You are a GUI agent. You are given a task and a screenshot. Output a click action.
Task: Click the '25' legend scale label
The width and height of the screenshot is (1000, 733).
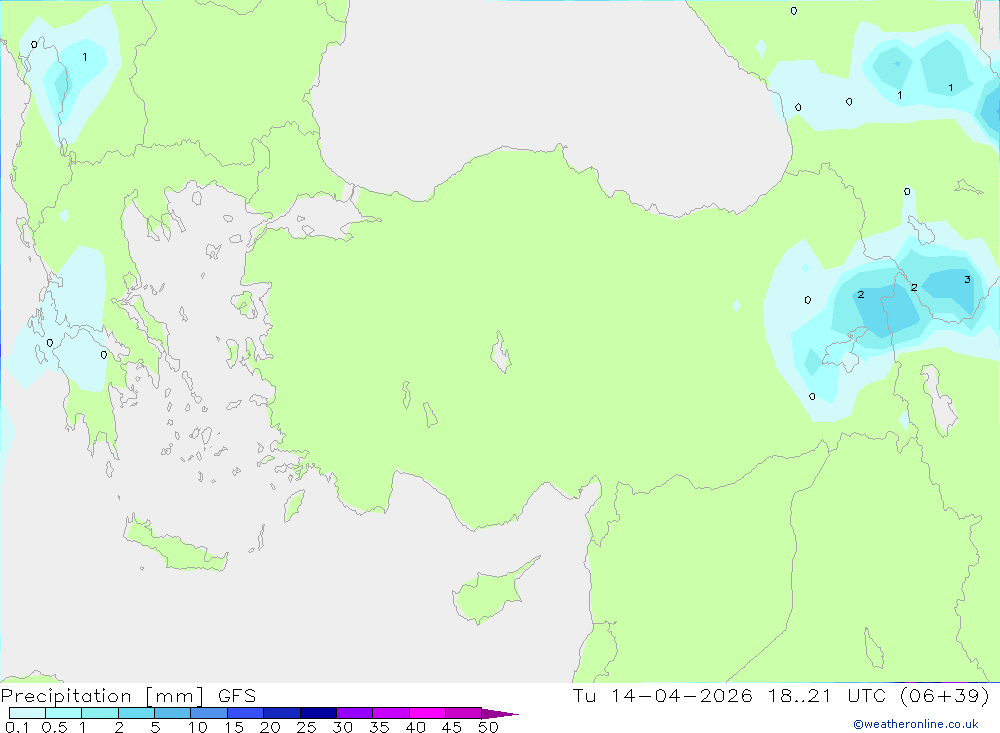[306, 727]
